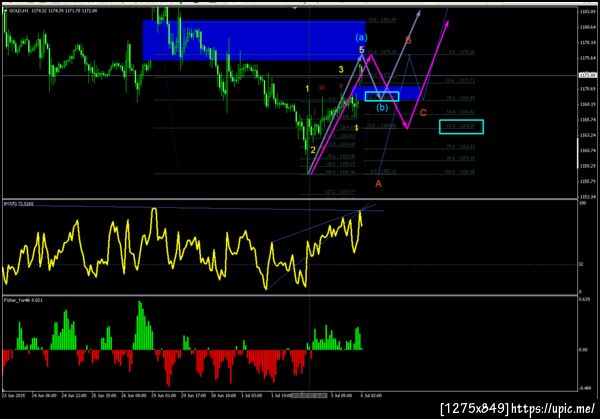
Task: Click price scale value 1155.79
Action: (x=587, y=181)
